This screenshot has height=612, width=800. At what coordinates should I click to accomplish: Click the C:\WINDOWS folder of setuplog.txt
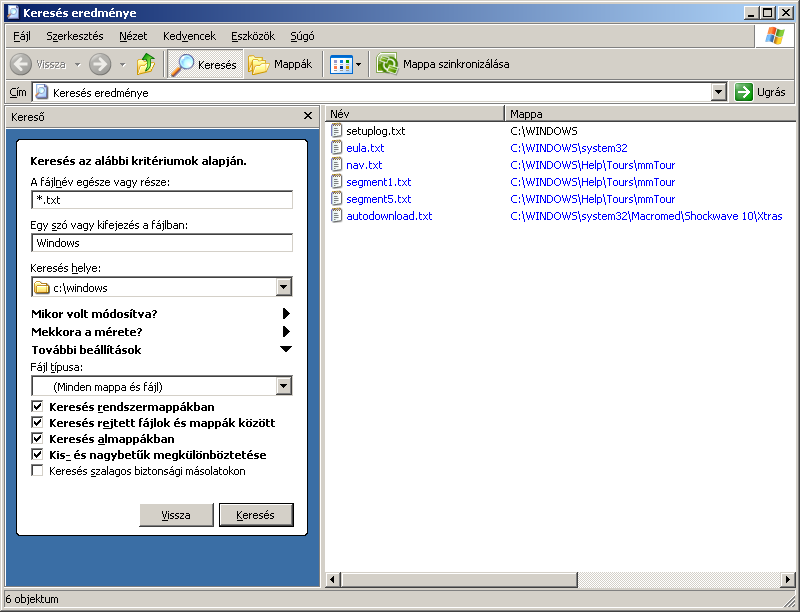click(544, 131)
